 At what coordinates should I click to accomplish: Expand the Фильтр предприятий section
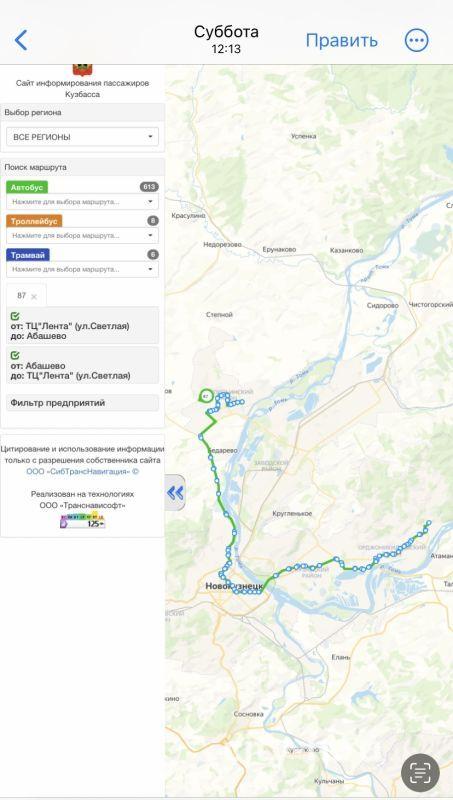pos(82,403)
